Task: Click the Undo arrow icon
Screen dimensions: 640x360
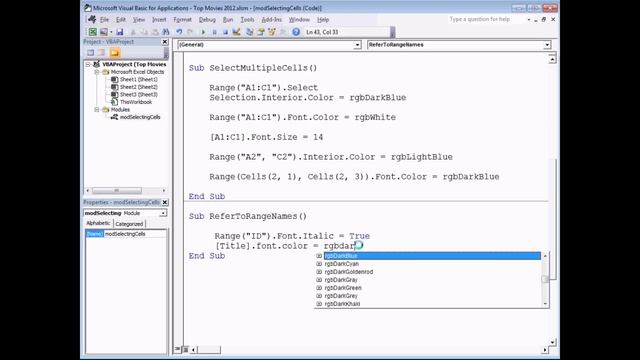Action: click(179, 32)
